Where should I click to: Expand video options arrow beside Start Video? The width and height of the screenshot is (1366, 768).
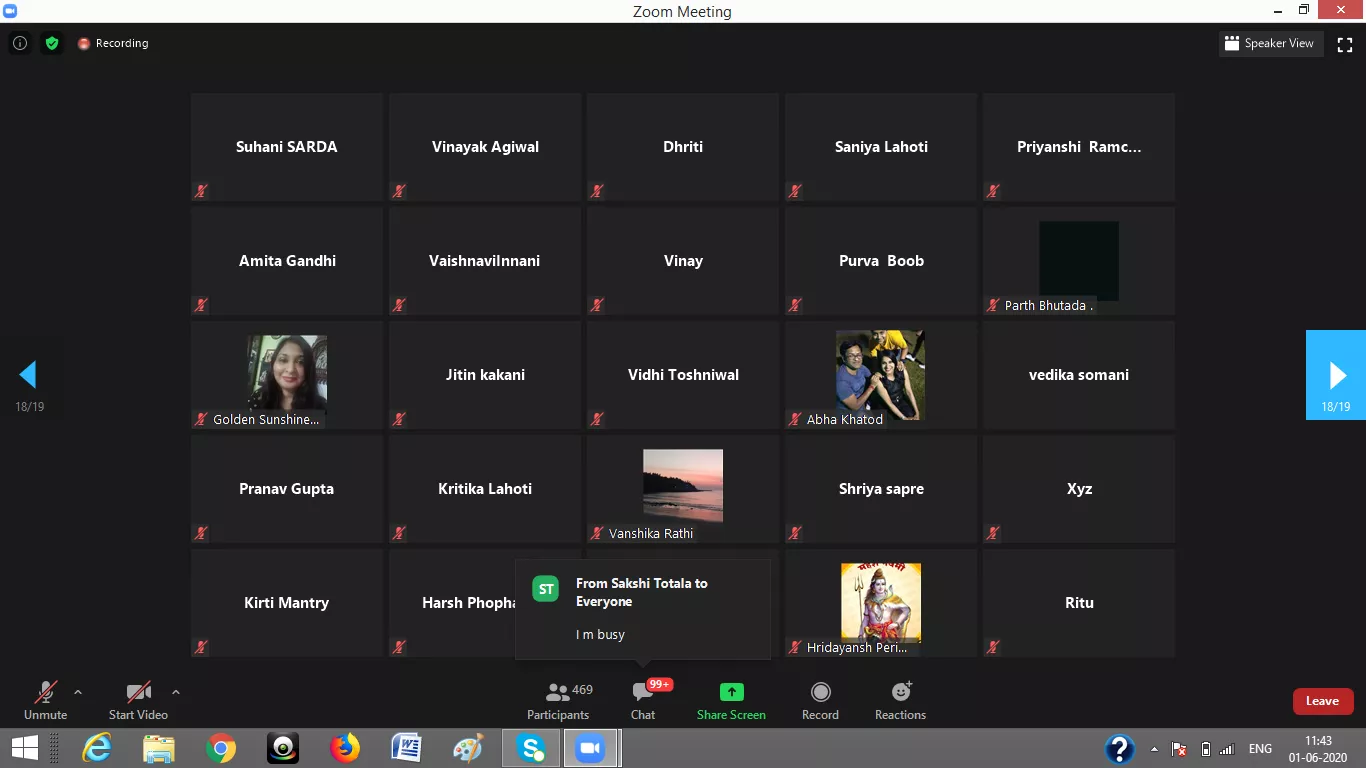(x=176, y=692)
